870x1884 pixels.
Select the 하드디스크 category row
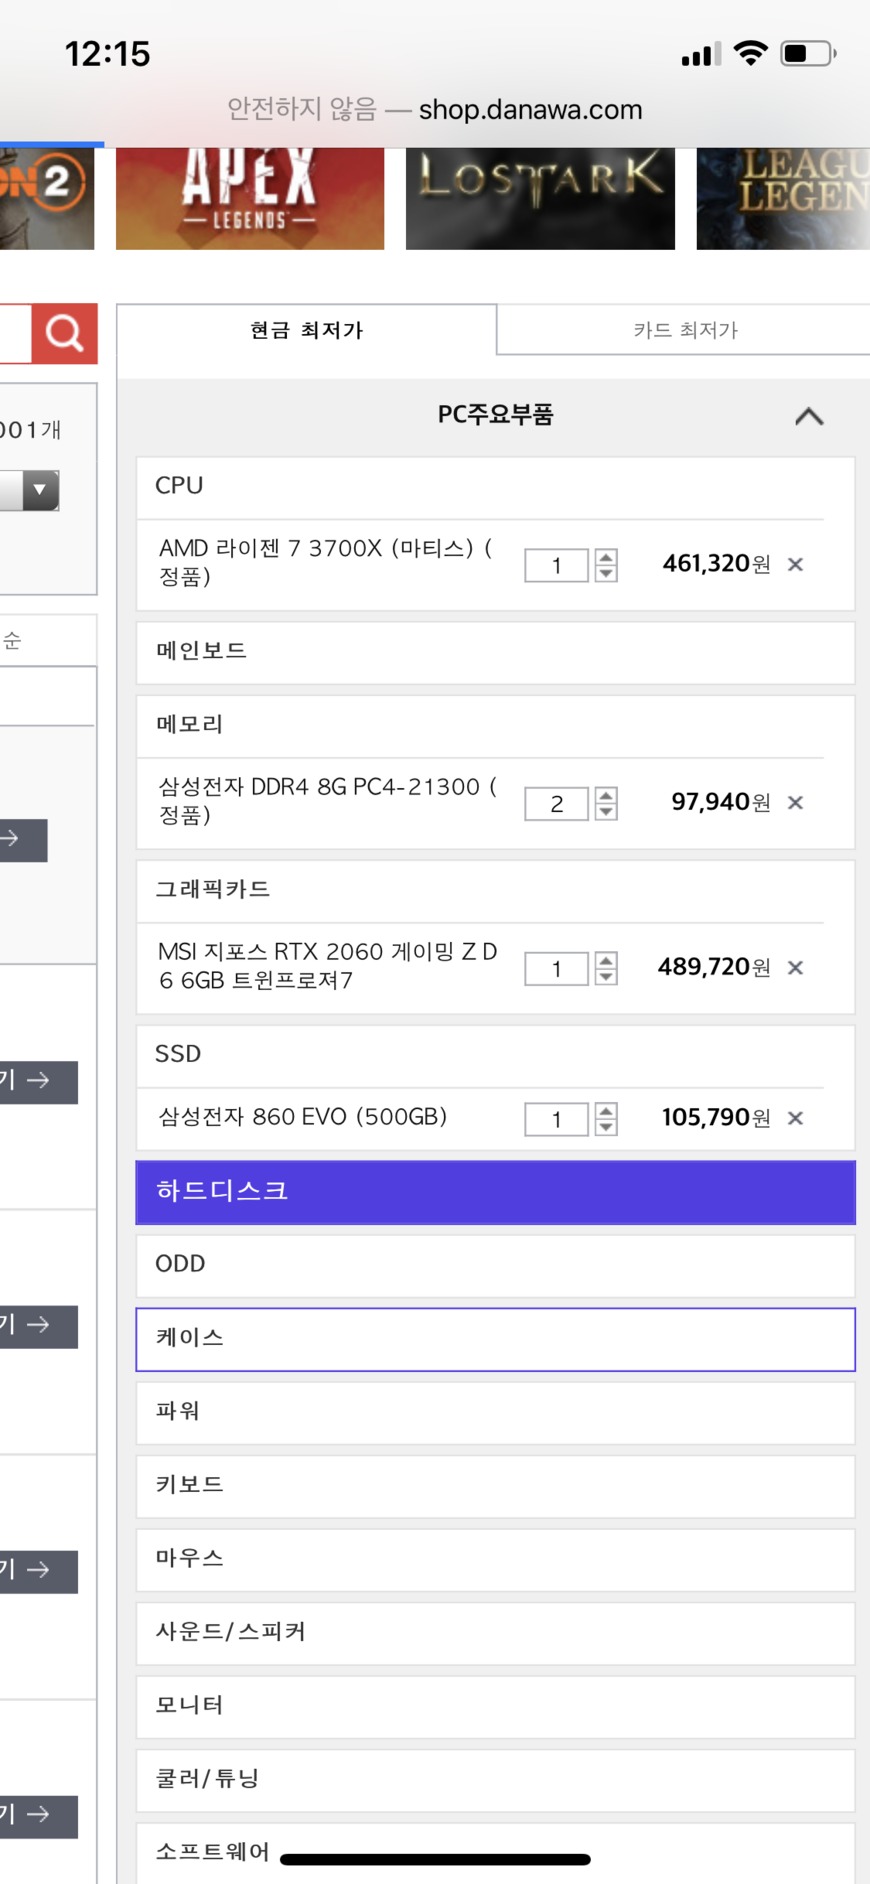click(x=495, y=1192)
